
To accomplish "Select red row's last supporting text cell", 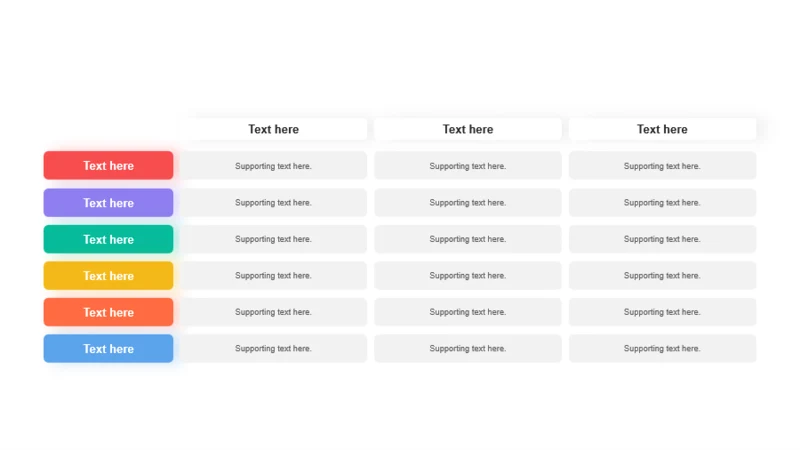I will pos(662,165).
